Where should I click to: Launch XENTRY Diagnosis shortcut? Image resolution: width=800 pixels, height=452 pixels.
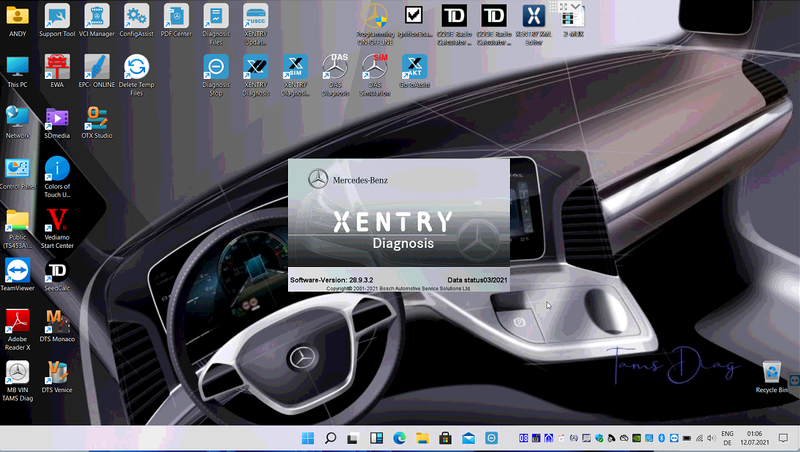tap(256, 75)
